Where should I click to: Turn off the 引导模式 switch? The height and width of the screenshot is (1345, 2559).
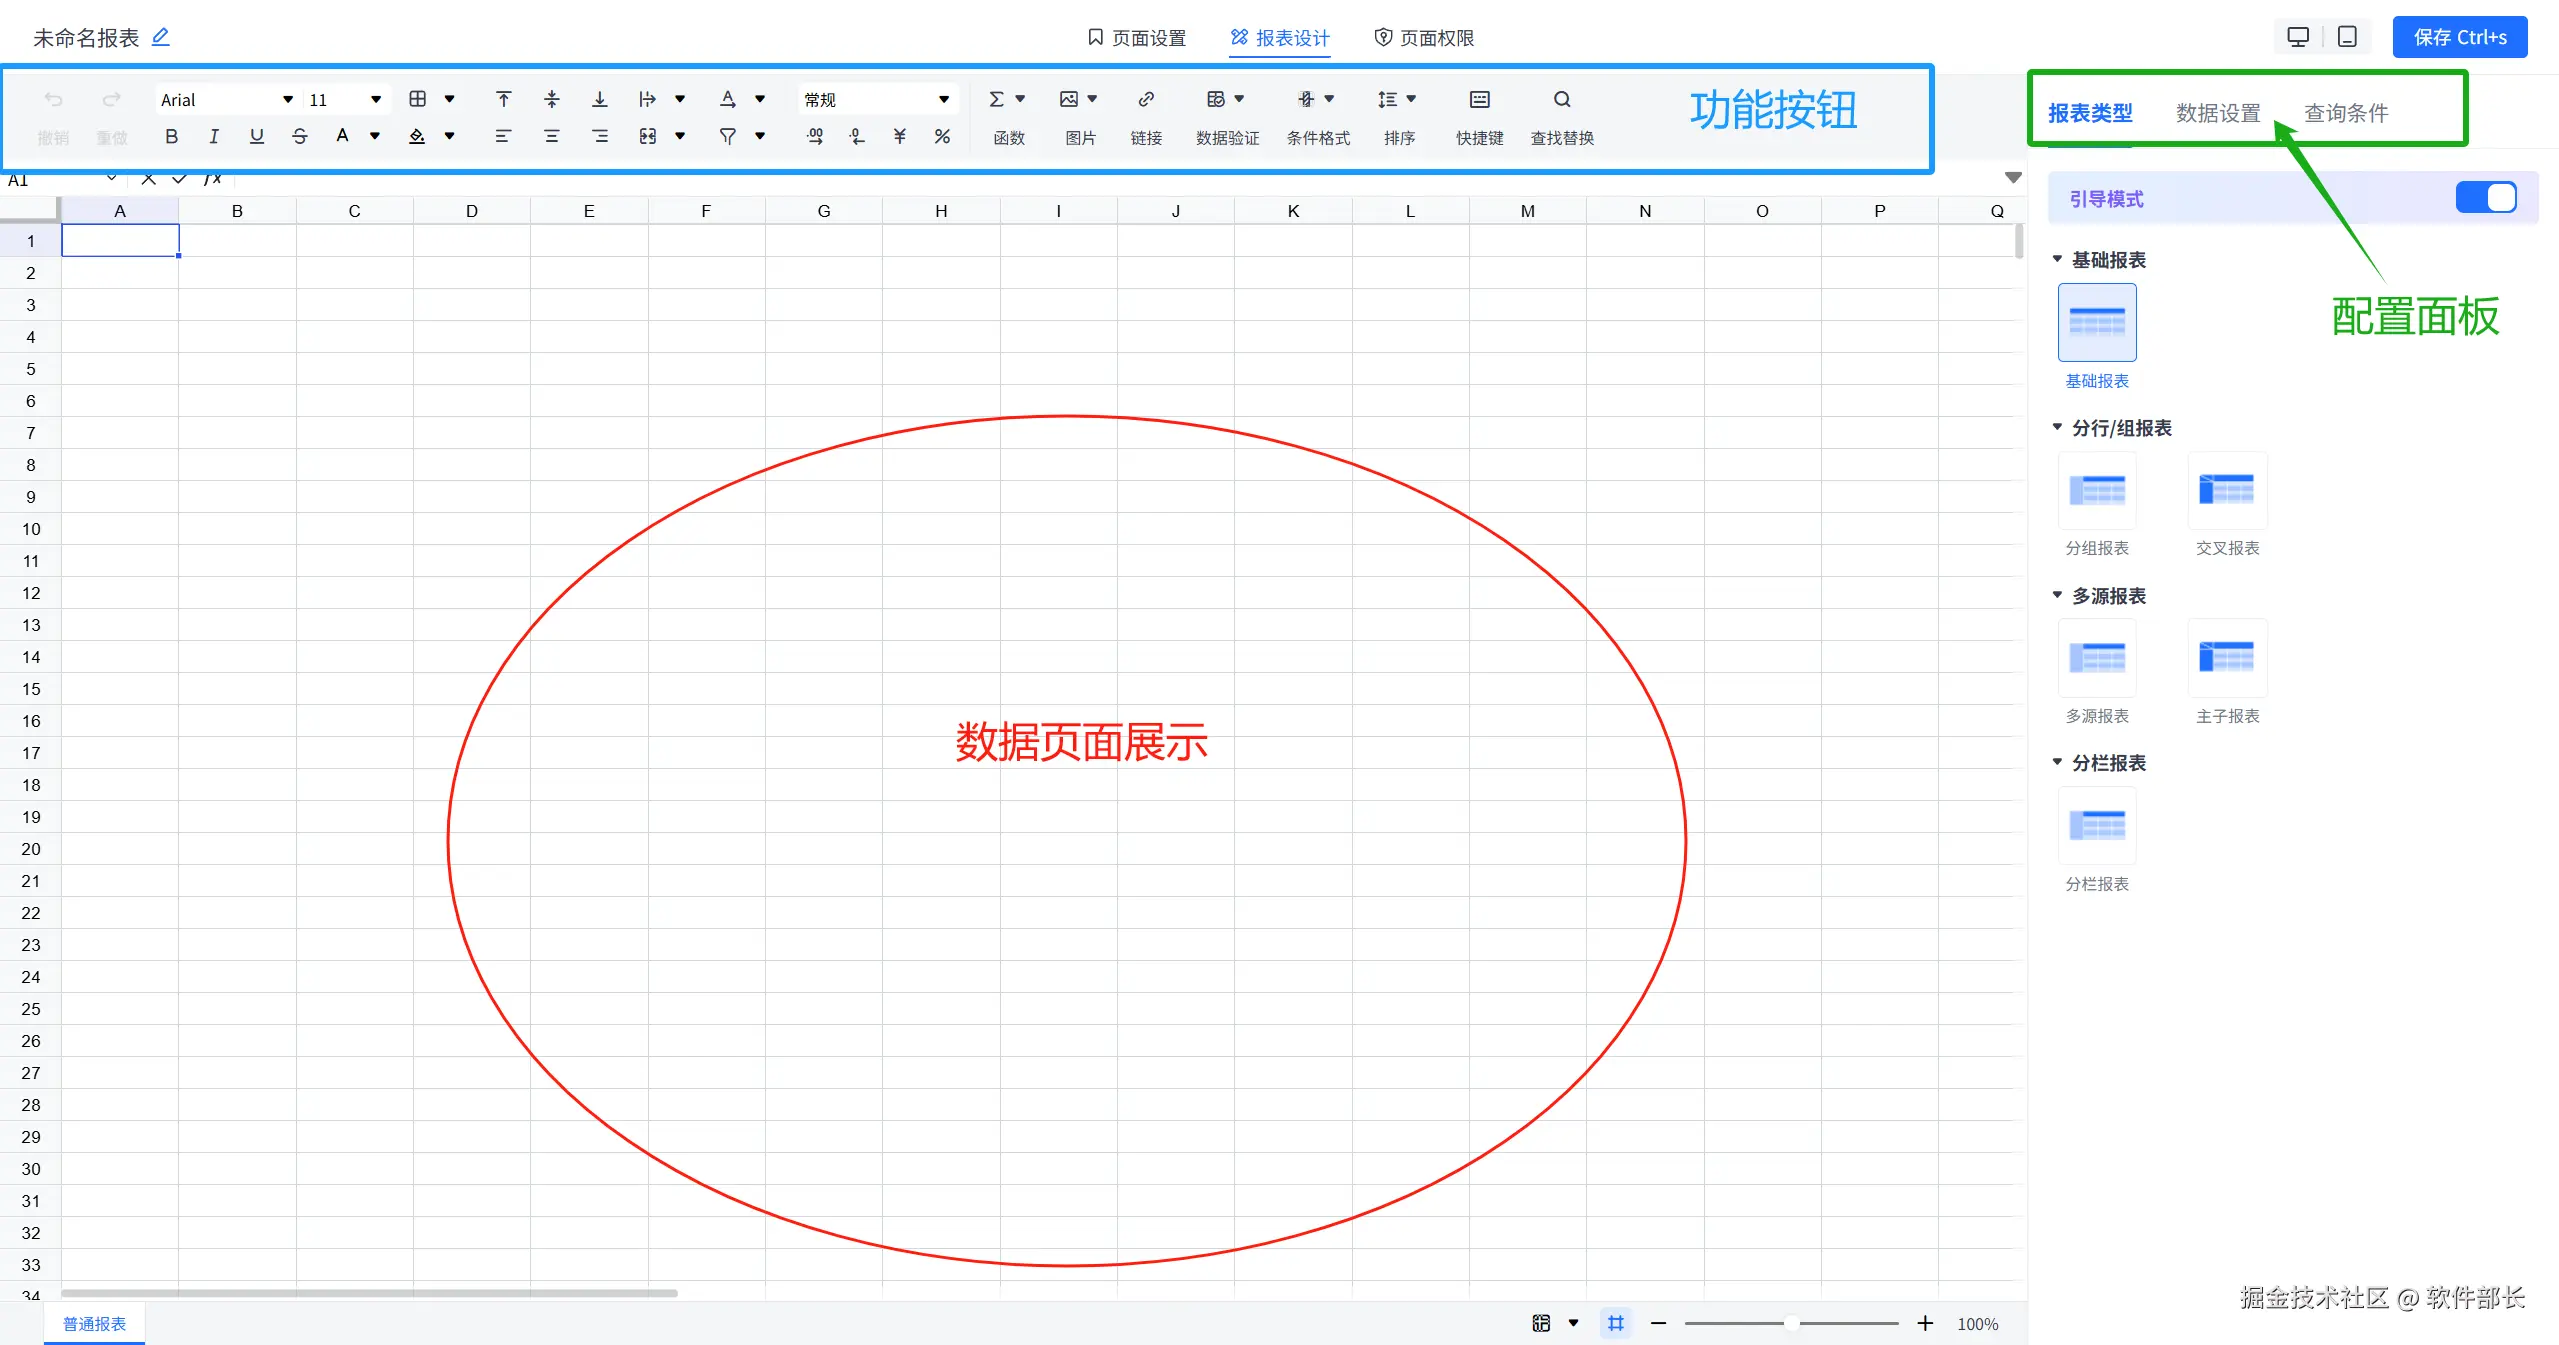2485,198
